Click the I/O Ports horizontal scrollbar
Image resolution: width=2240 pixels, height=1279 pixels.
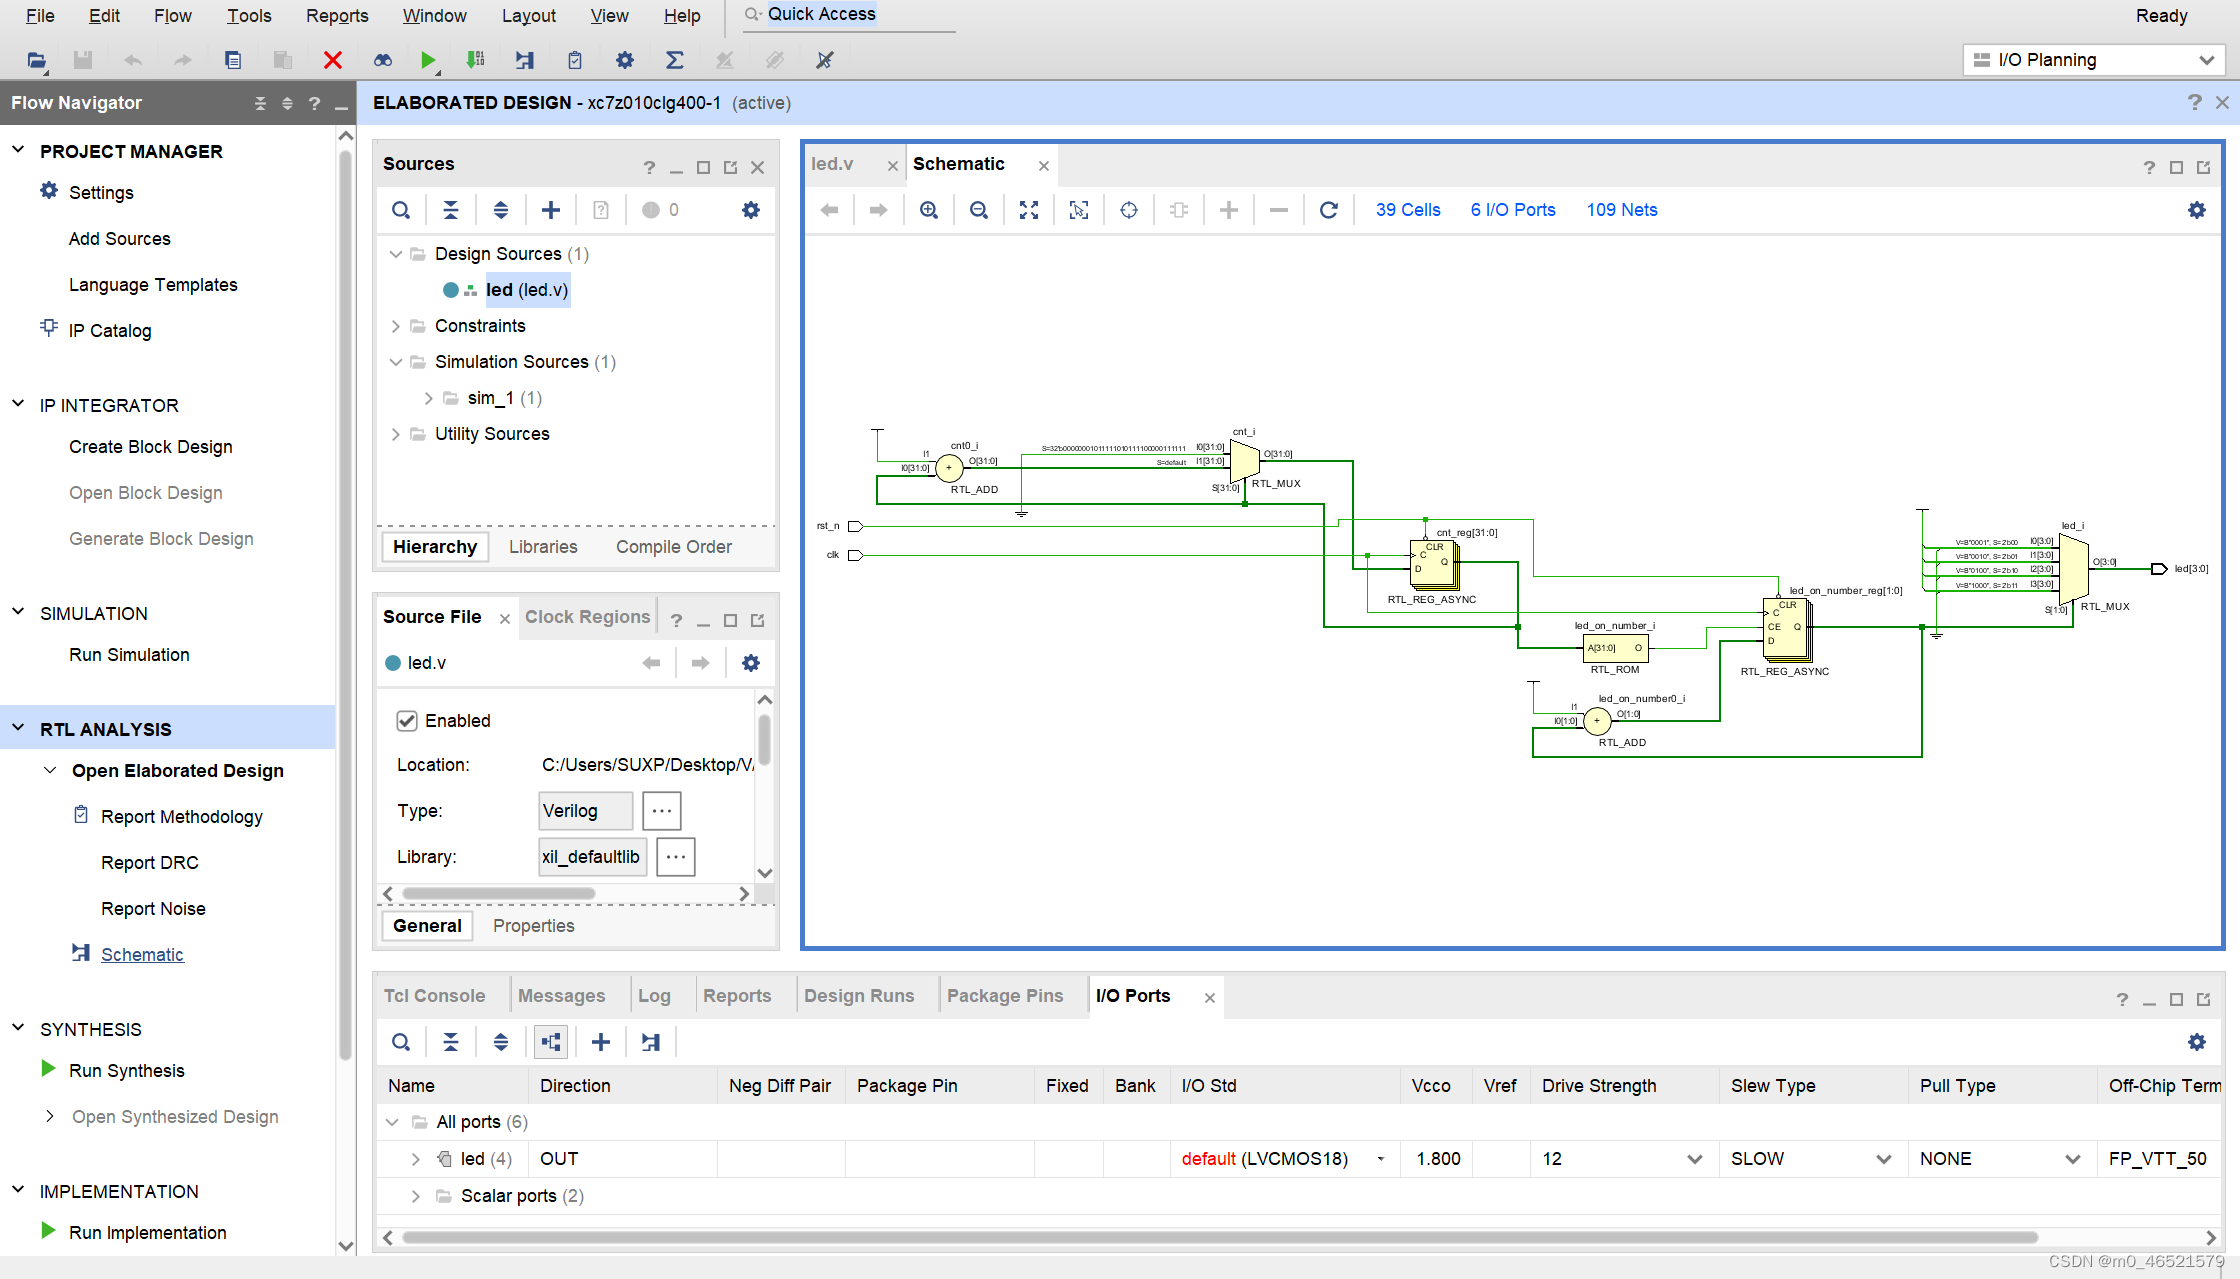click(1220, 1237)
